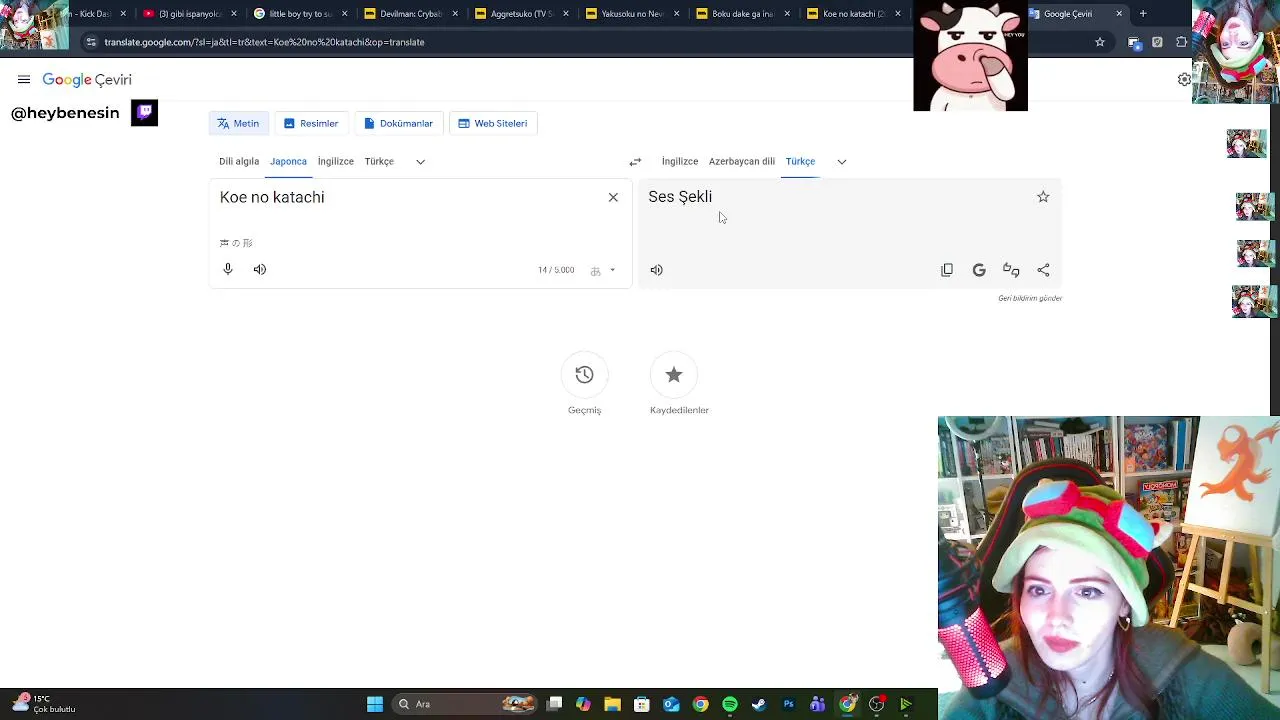1280x720 pixels.
Task: Open Spotify from the taskbar
Action: pyautogui.click(x=730, y=704)
